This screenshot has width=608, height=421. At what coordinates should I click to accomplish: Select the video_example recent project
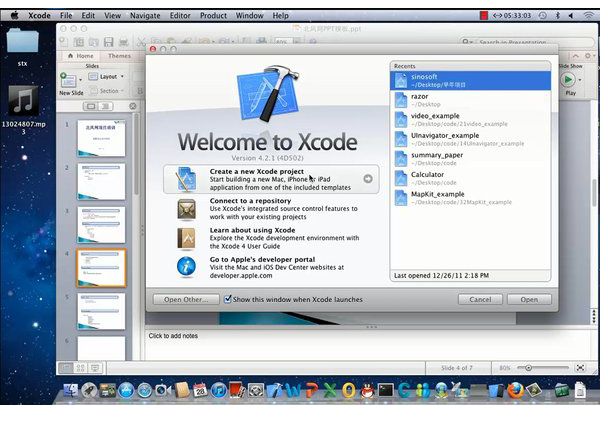[x=470, y=119]
